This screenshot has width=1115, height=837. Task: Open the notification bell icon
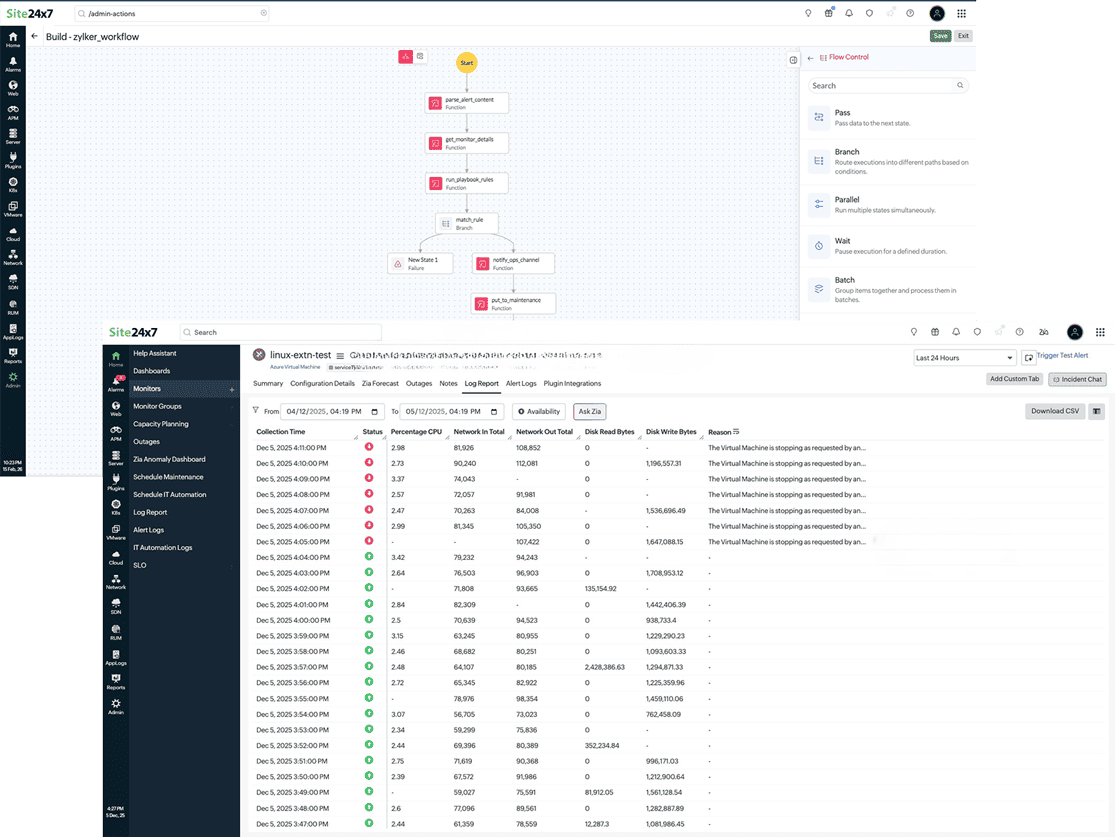[956, 332]
